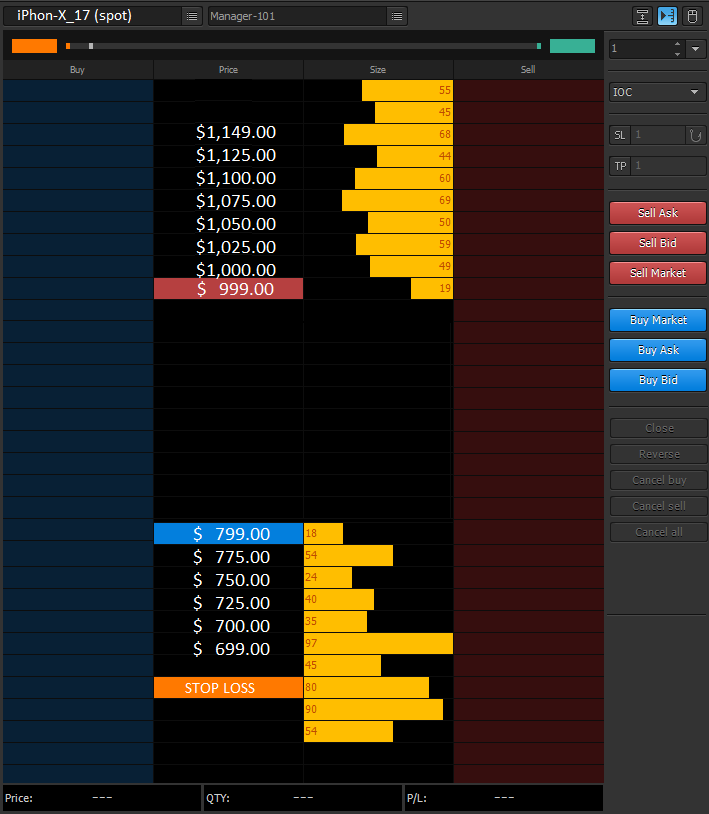Click the Buy column header

78,70
